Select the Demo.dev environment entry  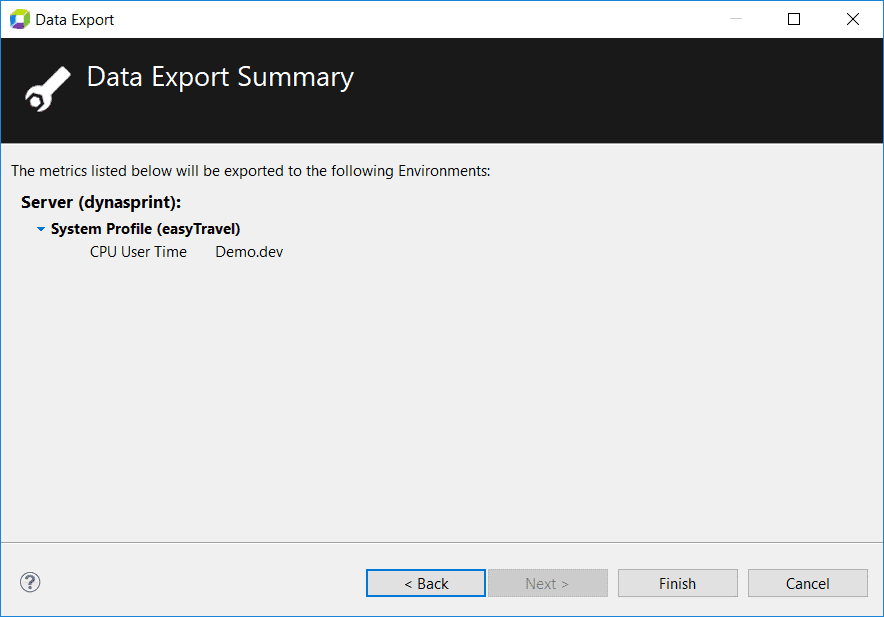point(249,252)
